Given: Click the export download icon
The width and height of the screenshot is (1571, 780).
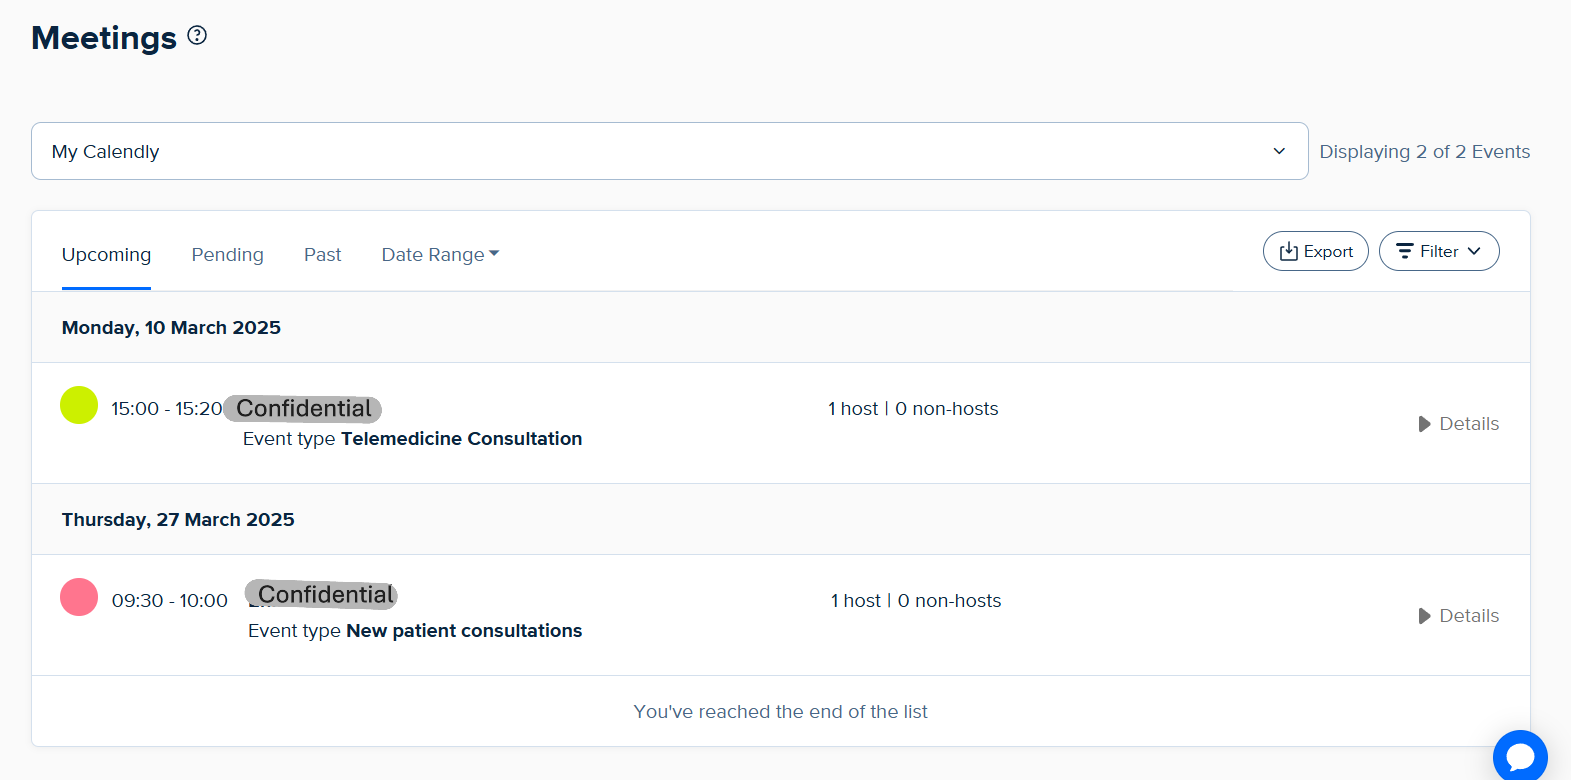Looking at the screenshot, I should pos(1289,251).
